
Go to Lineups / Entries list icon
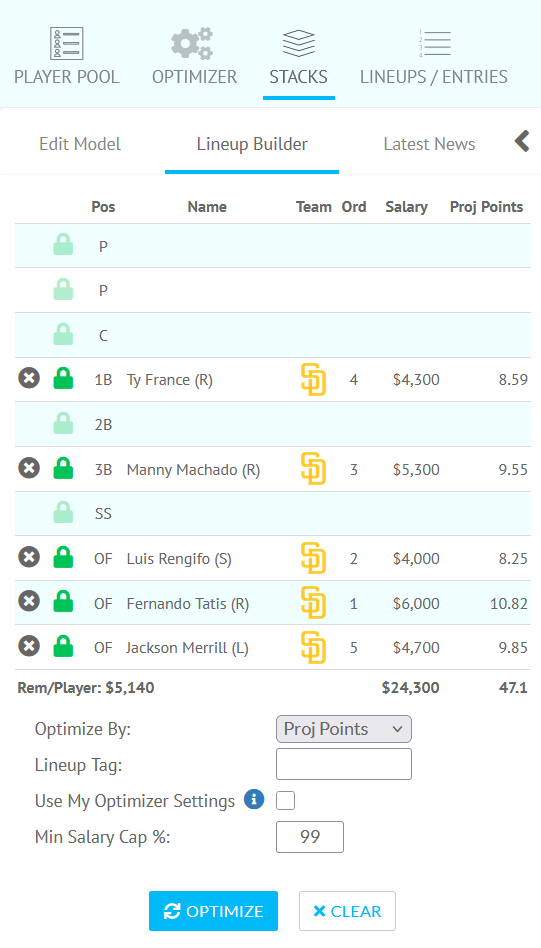click(x=434, y=44)
